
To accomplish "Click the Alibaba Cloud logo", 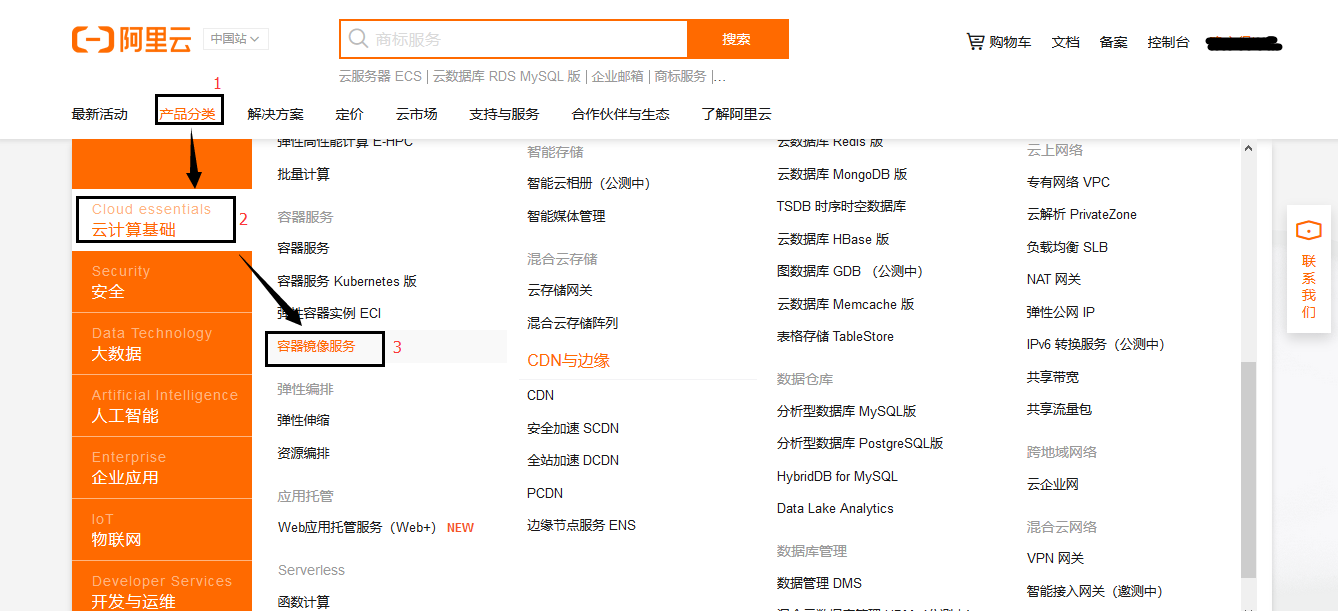I will click(x=132, y=39).
